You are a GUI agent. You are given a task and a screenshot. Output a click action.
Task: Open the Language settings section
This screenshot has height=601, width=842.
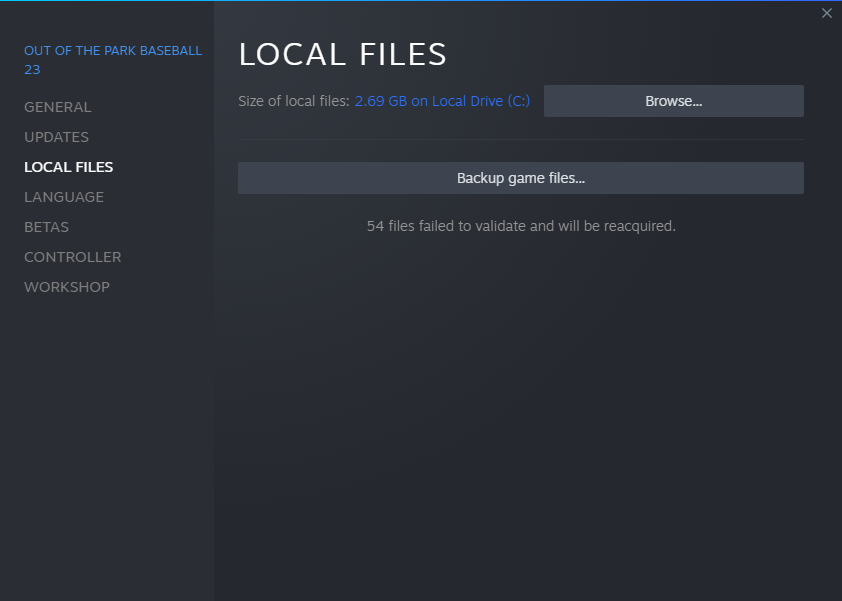tap(63, 197)
